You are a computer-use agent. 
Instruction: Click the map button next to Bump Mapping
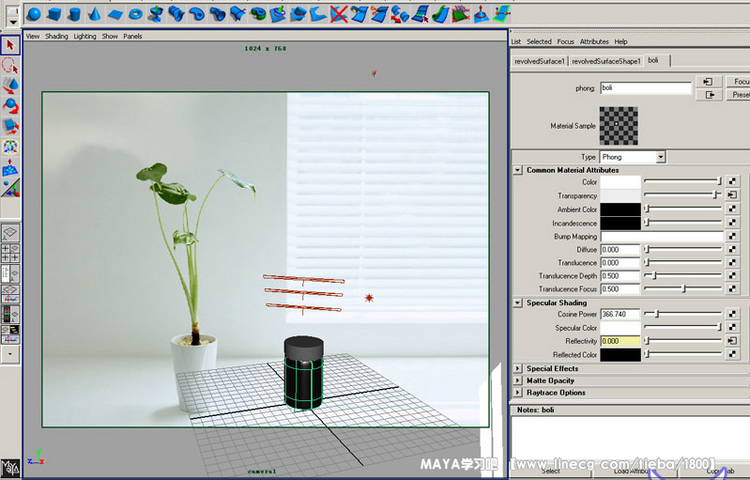[x=732, y=236]
